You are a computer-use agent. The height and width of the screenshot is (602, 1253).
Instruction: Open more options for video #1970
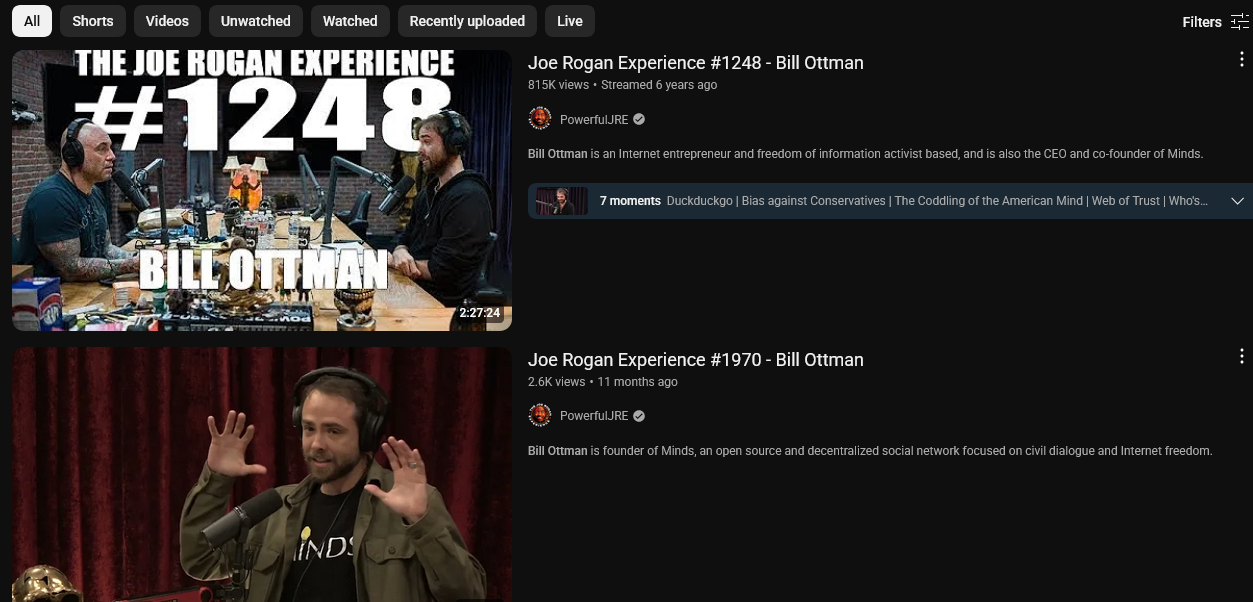1241,356
